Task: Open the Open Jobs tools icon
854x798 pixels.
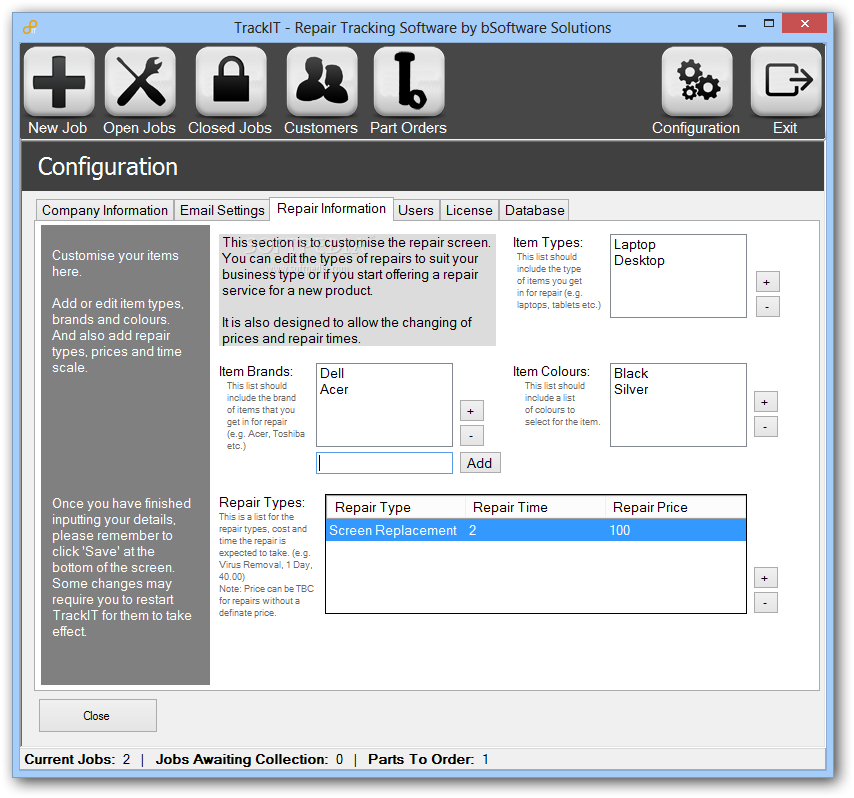Action: coord(140,82)
